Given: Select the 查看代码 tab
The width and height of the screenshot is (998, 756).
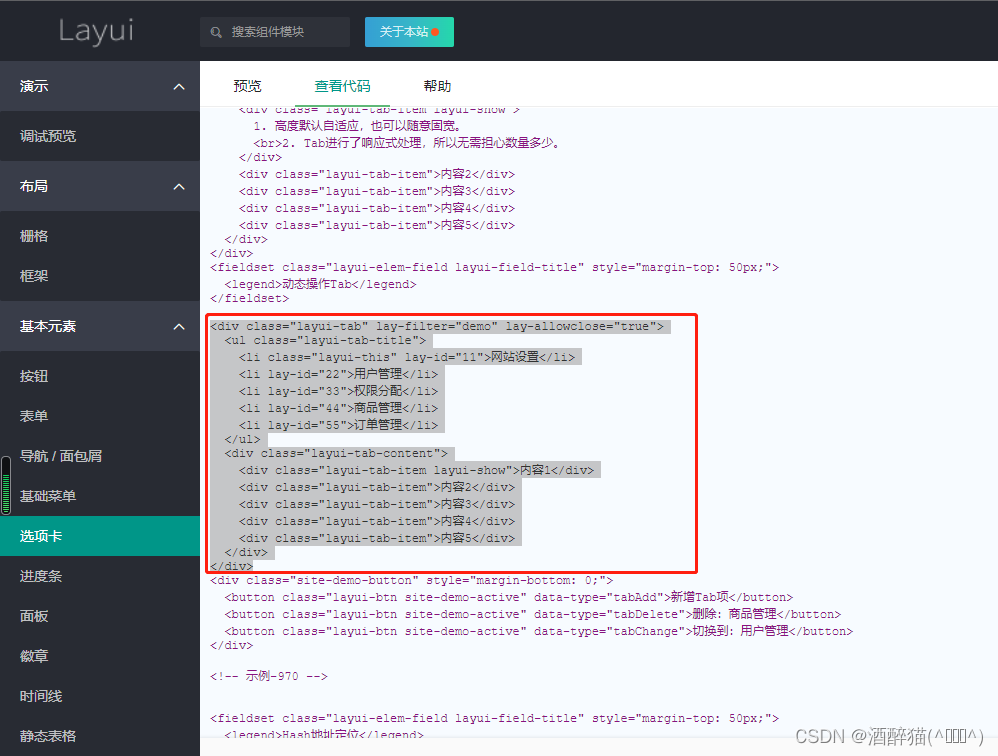Looking at the screenshot, I should pyautogui.click(x=343, y=85).
